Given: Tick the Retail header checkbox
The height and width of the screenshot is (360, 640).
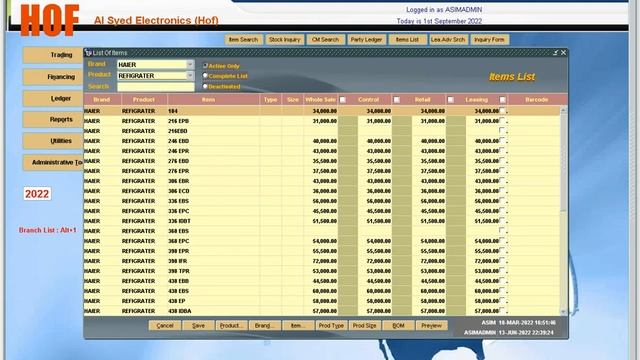Looking at the screenshot, I should tap(451, 100).
